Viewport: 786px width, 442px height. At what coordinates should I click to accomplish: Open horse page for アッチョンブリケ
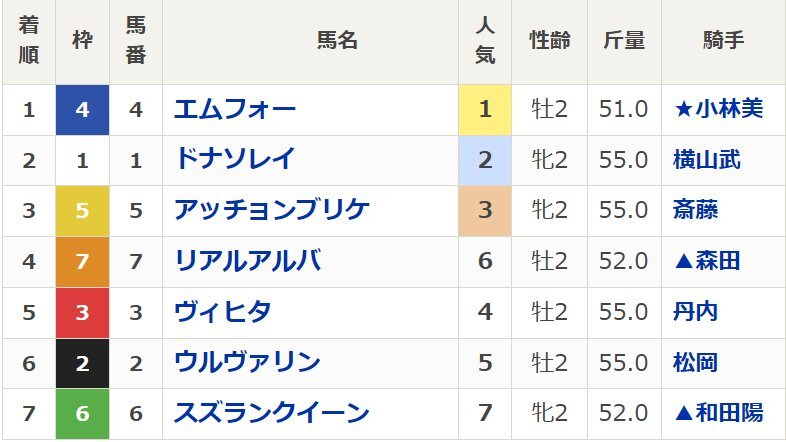pos(272,210)
